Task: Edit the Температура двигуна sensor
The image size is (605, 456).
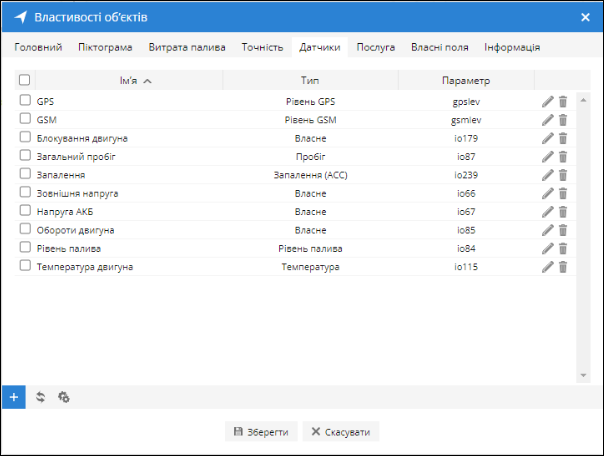Action: [548, 267]
